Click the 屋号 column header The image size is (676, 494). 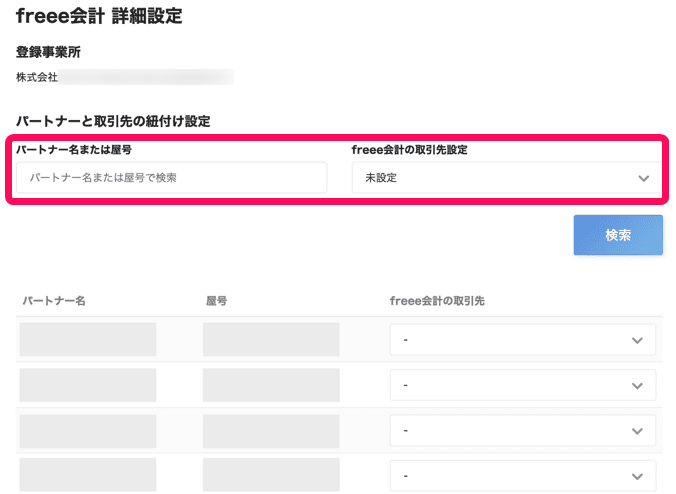tap(216, 301)
